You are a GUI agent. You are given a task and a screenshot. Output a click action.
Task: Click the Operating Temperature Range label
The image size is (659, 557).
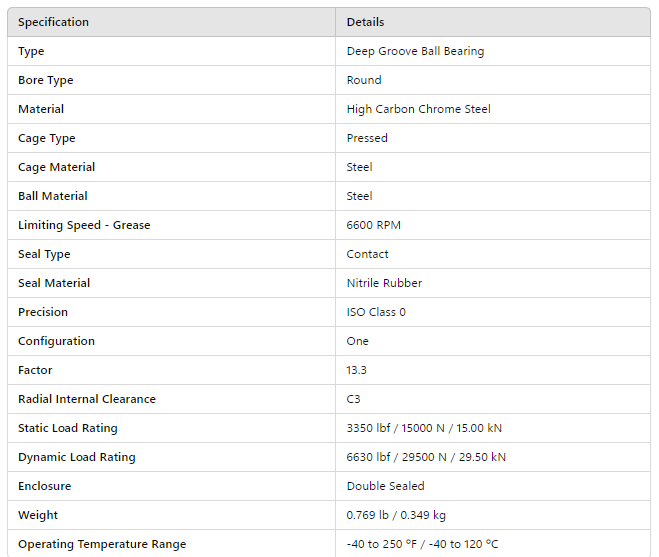pyautogui.click(x=102, y=544)
